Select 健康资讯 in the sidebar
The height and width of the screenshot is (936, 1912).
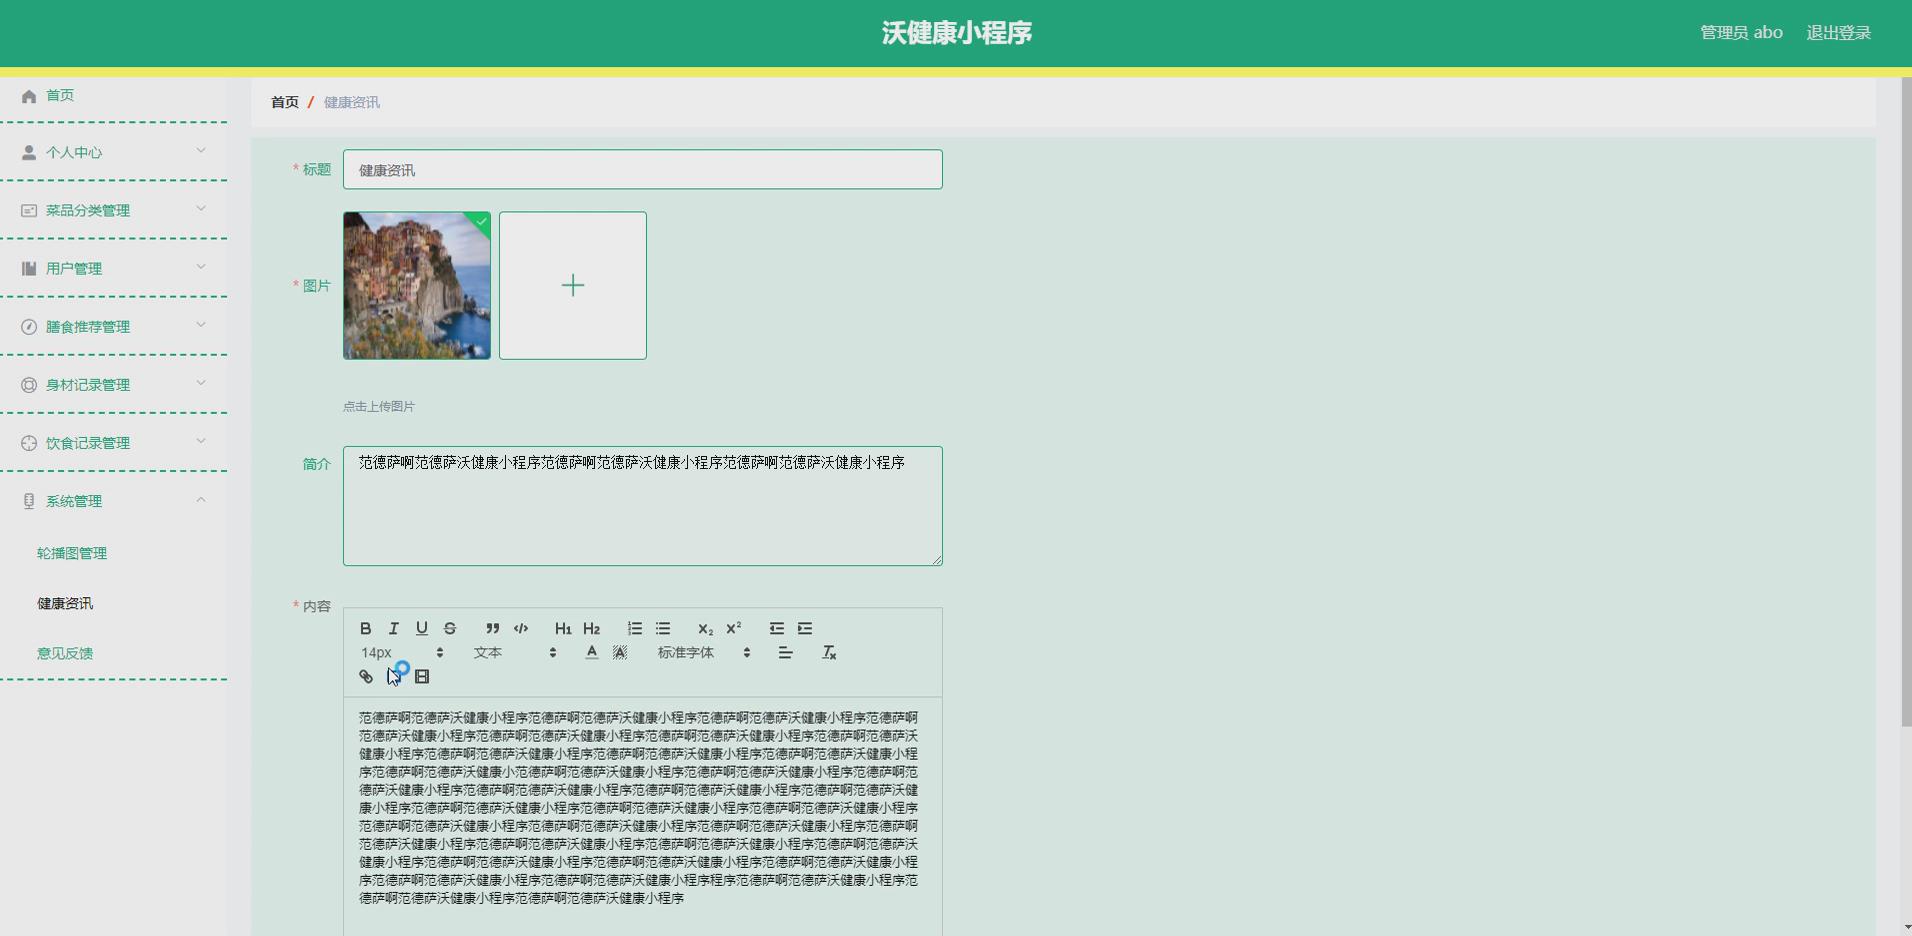(x=65, y=603)
